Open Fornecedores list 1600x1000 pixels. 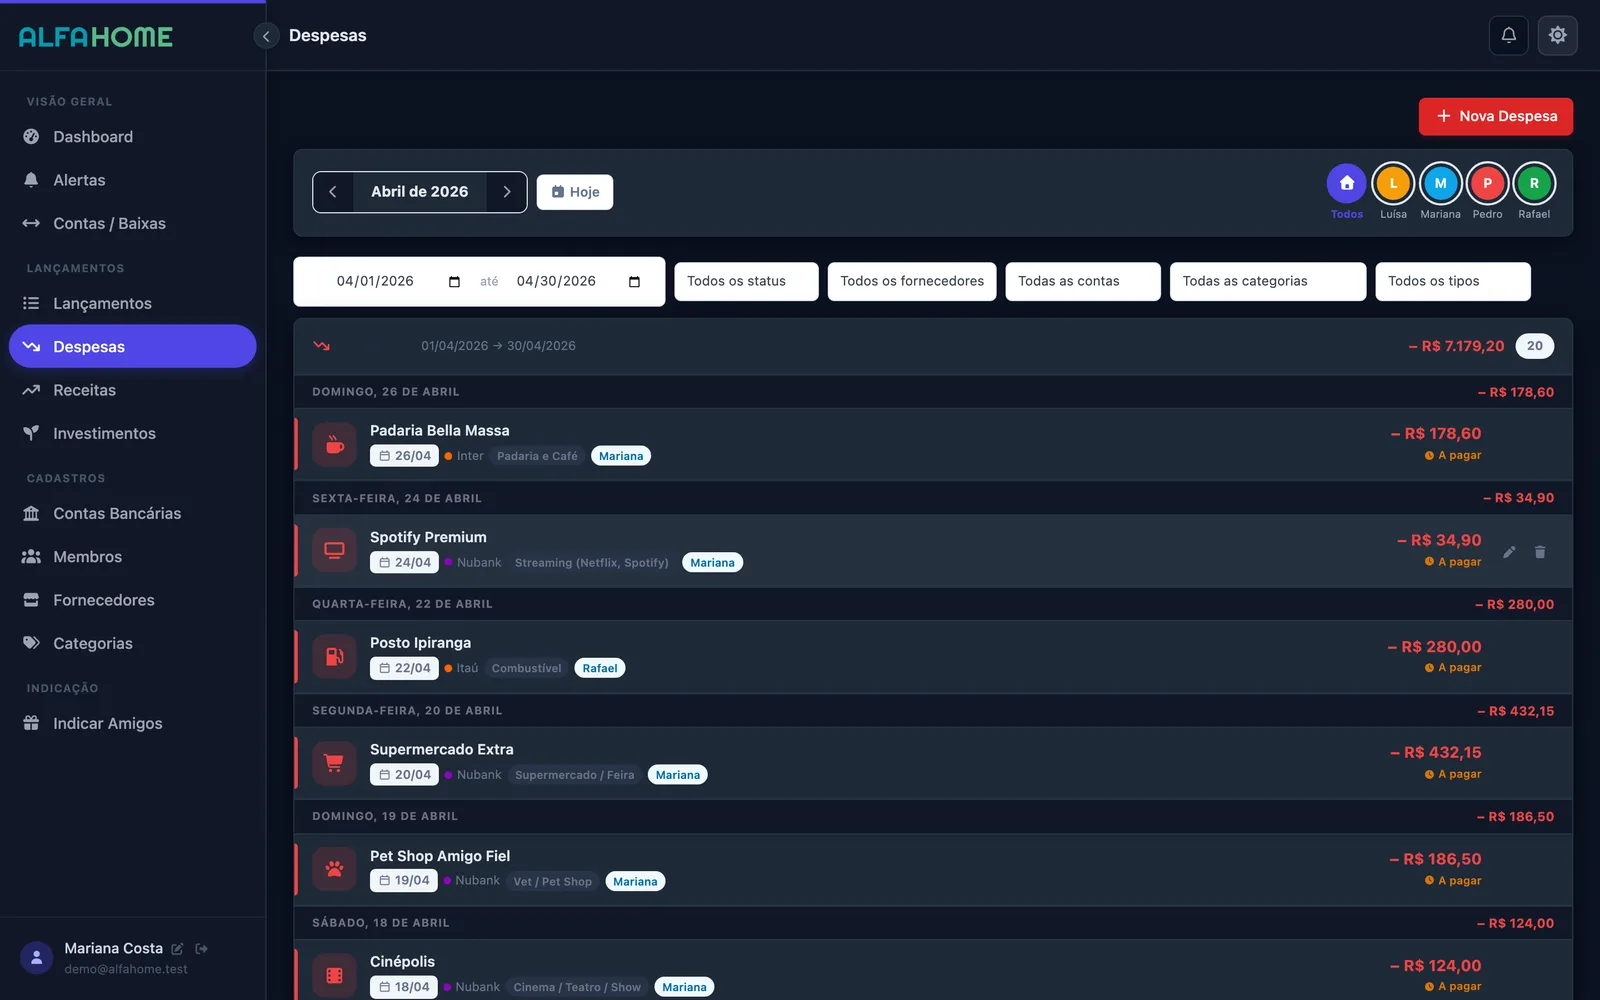tap(133, 600)
